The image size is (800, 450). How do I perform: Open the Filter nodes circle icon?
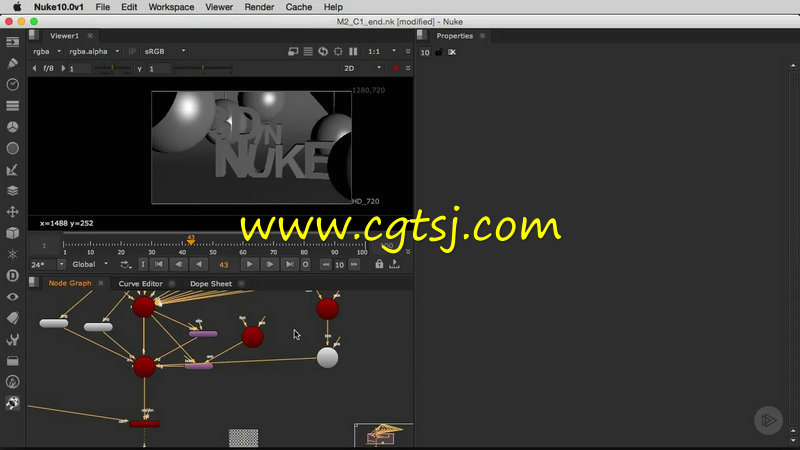tap(13, 148)
